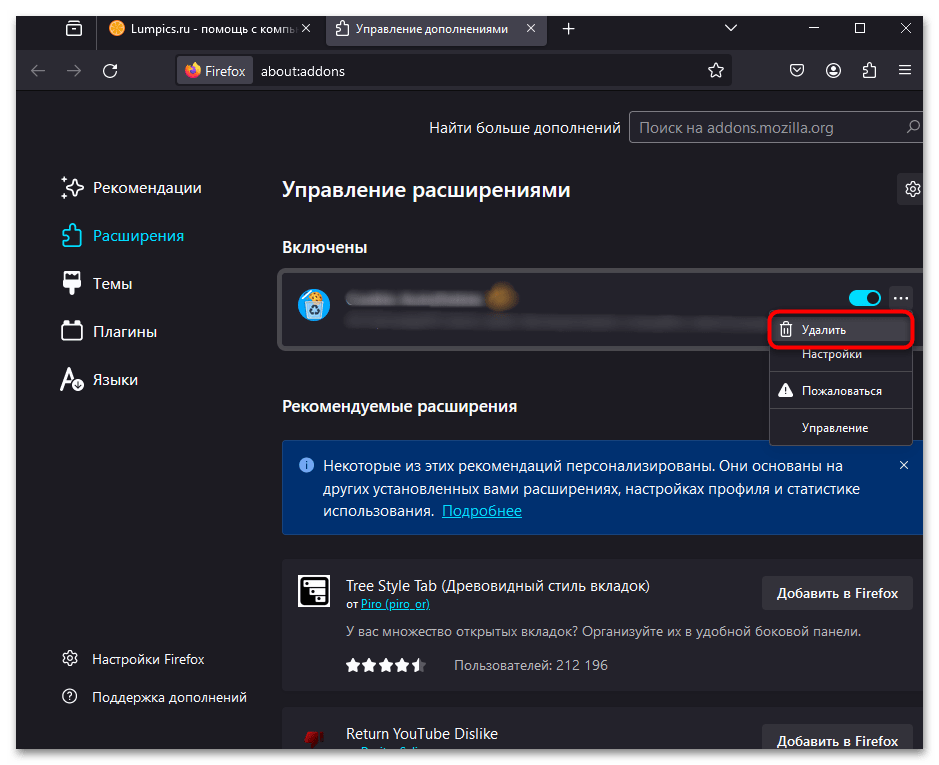Choose Пожаловаться in the context menu
The height and width of the screenshot is (765, 939).
coord(841,391)
